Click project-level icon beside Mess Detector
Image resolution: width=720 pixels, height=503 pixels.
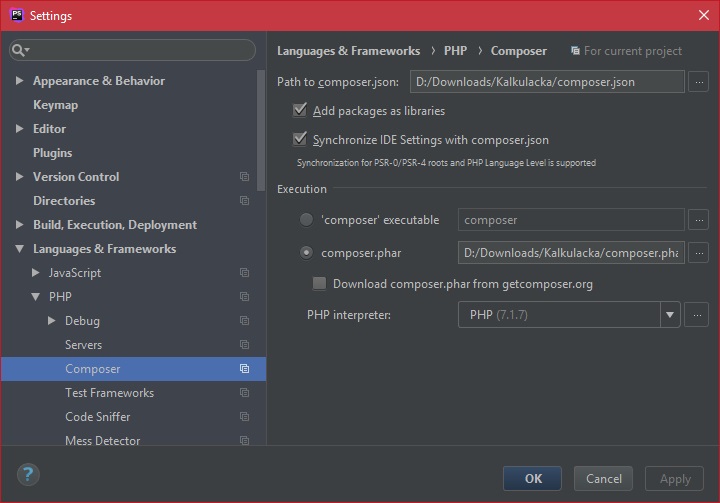(x=244, y=441)
